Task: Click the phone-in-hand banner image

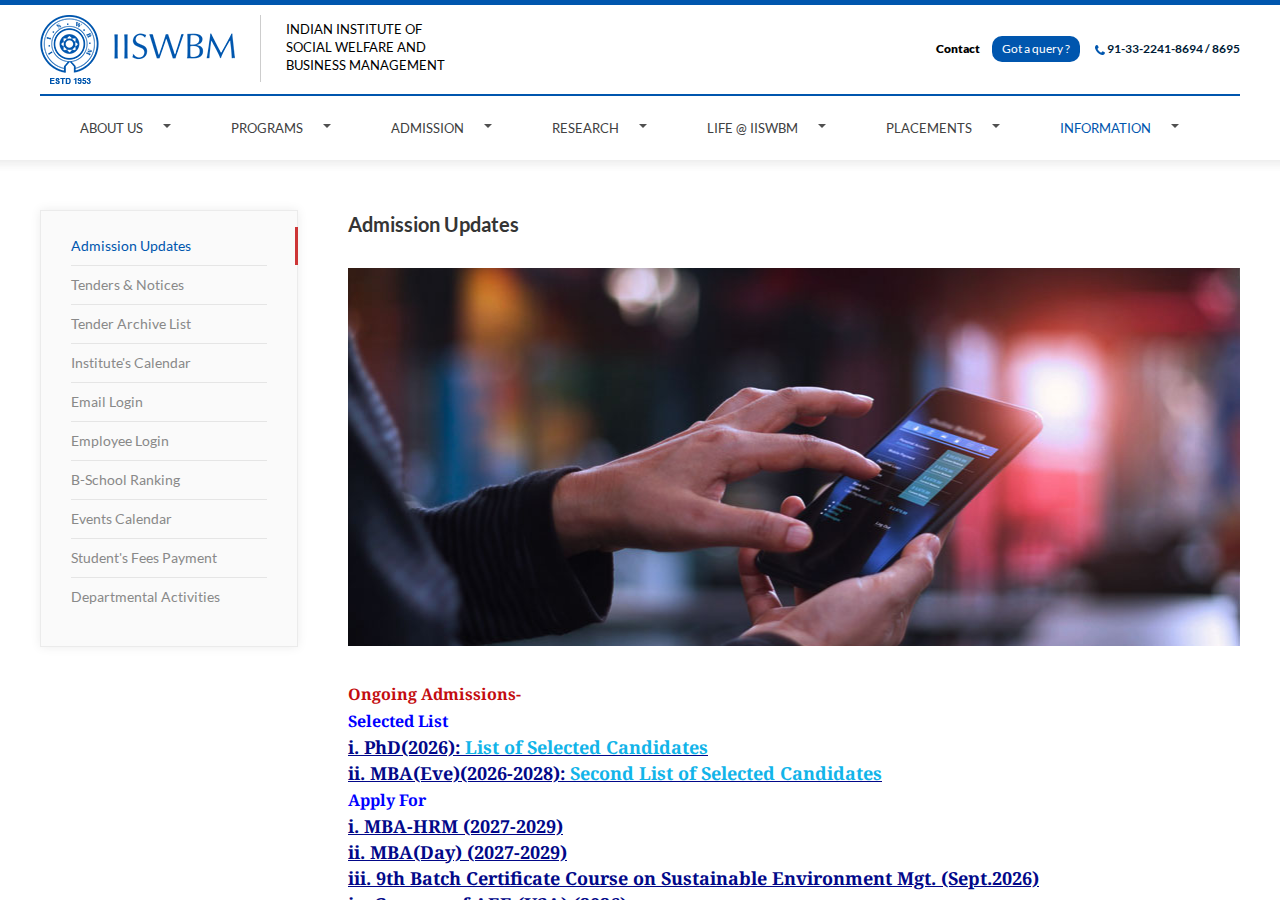Action: [794, 457]
